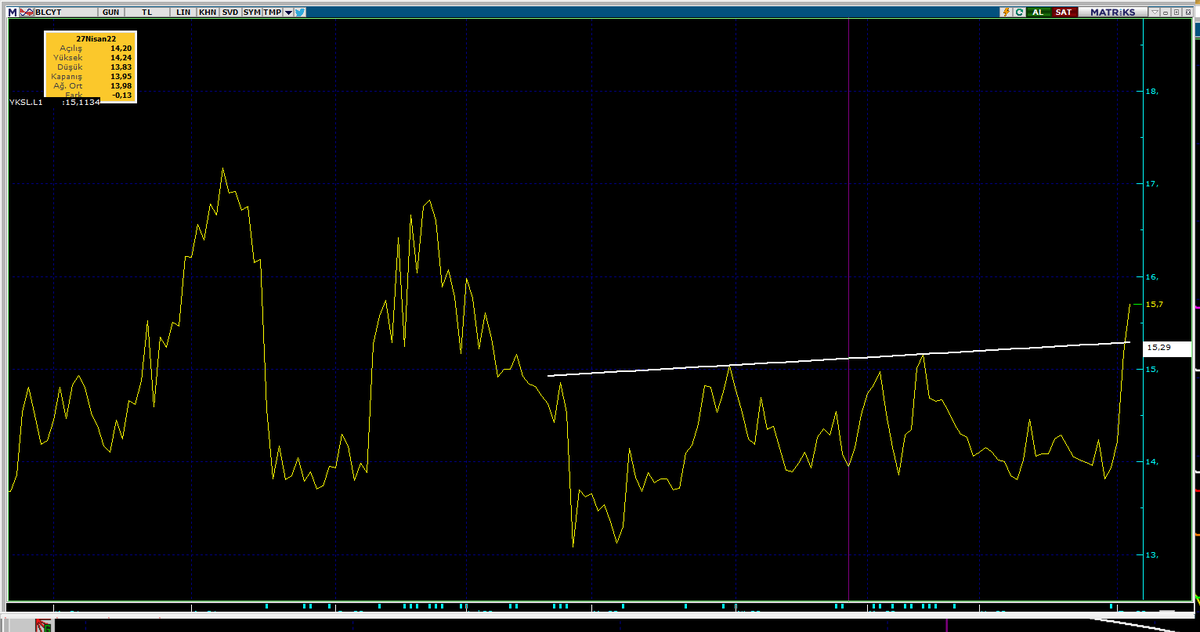Screen dimensions: 1200x632
Task: Click the Kapanış value 13,95
Action: pyautogui.click(x=121, y=76)
